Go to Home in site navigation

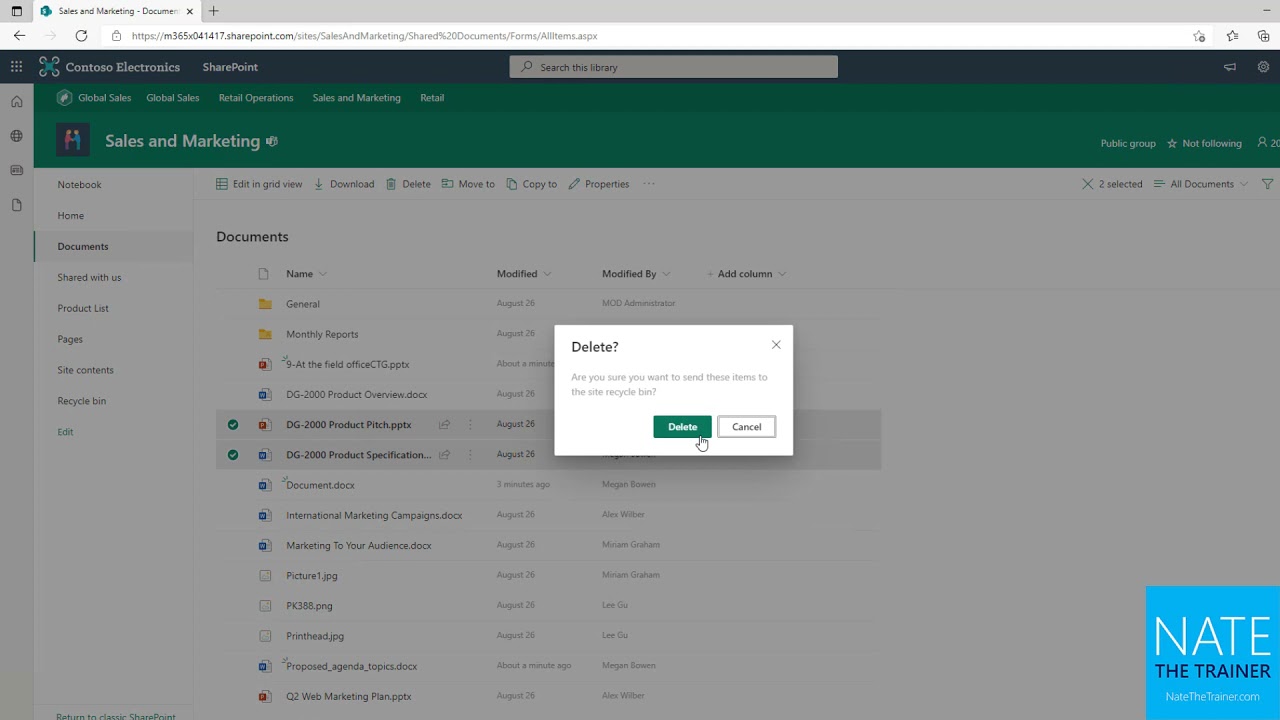click(x=70, y=216)
